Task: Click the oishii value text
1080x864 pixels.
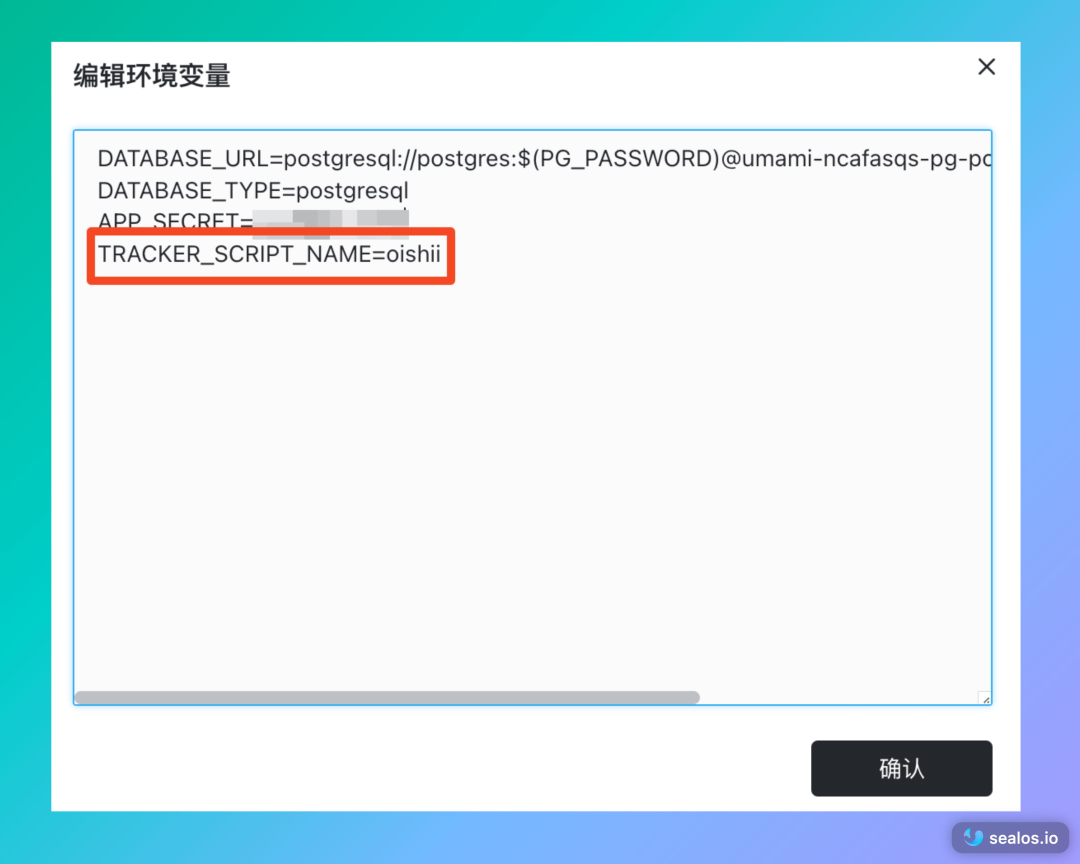Action: [413, 254]
